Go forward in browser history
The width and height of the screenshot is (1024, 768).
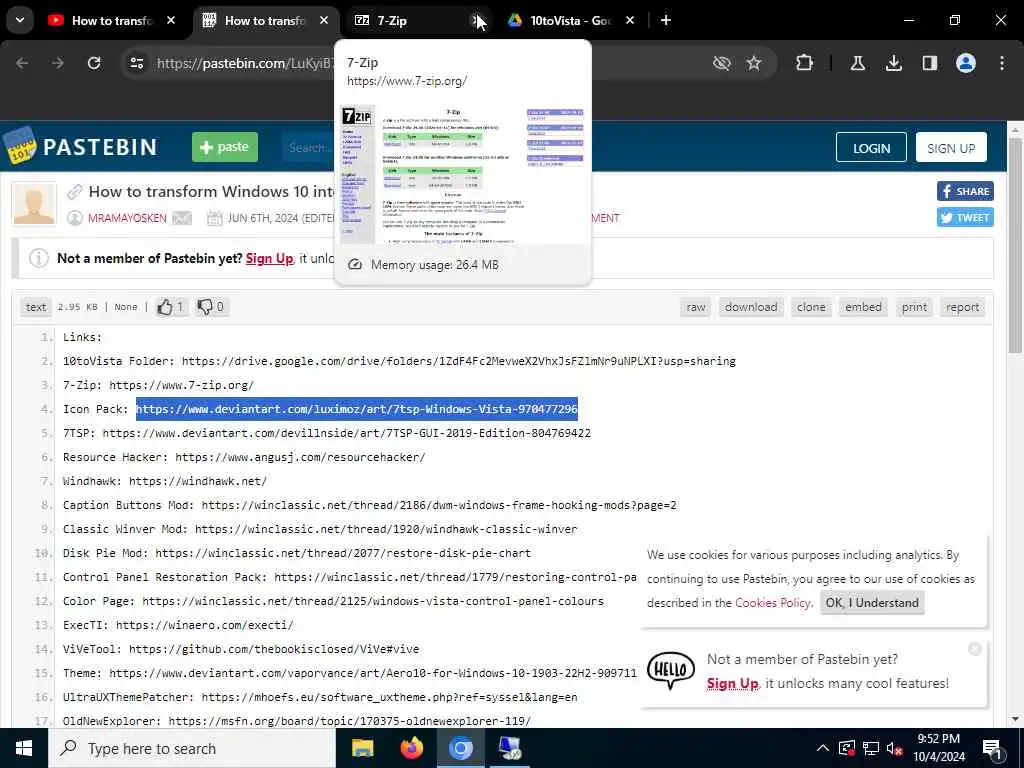57,63
